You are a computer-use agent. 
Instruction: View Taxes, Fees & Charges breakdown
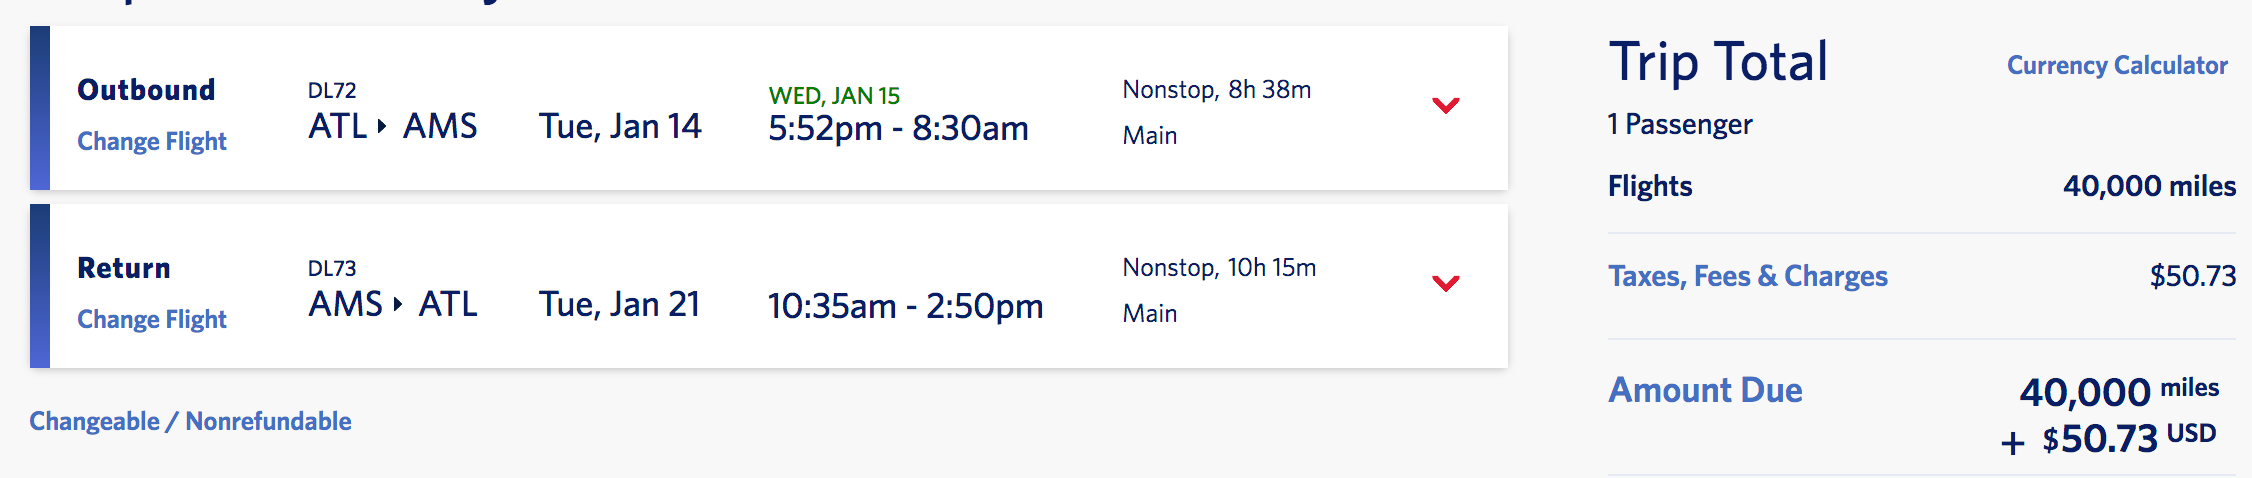coord(1747,276)
